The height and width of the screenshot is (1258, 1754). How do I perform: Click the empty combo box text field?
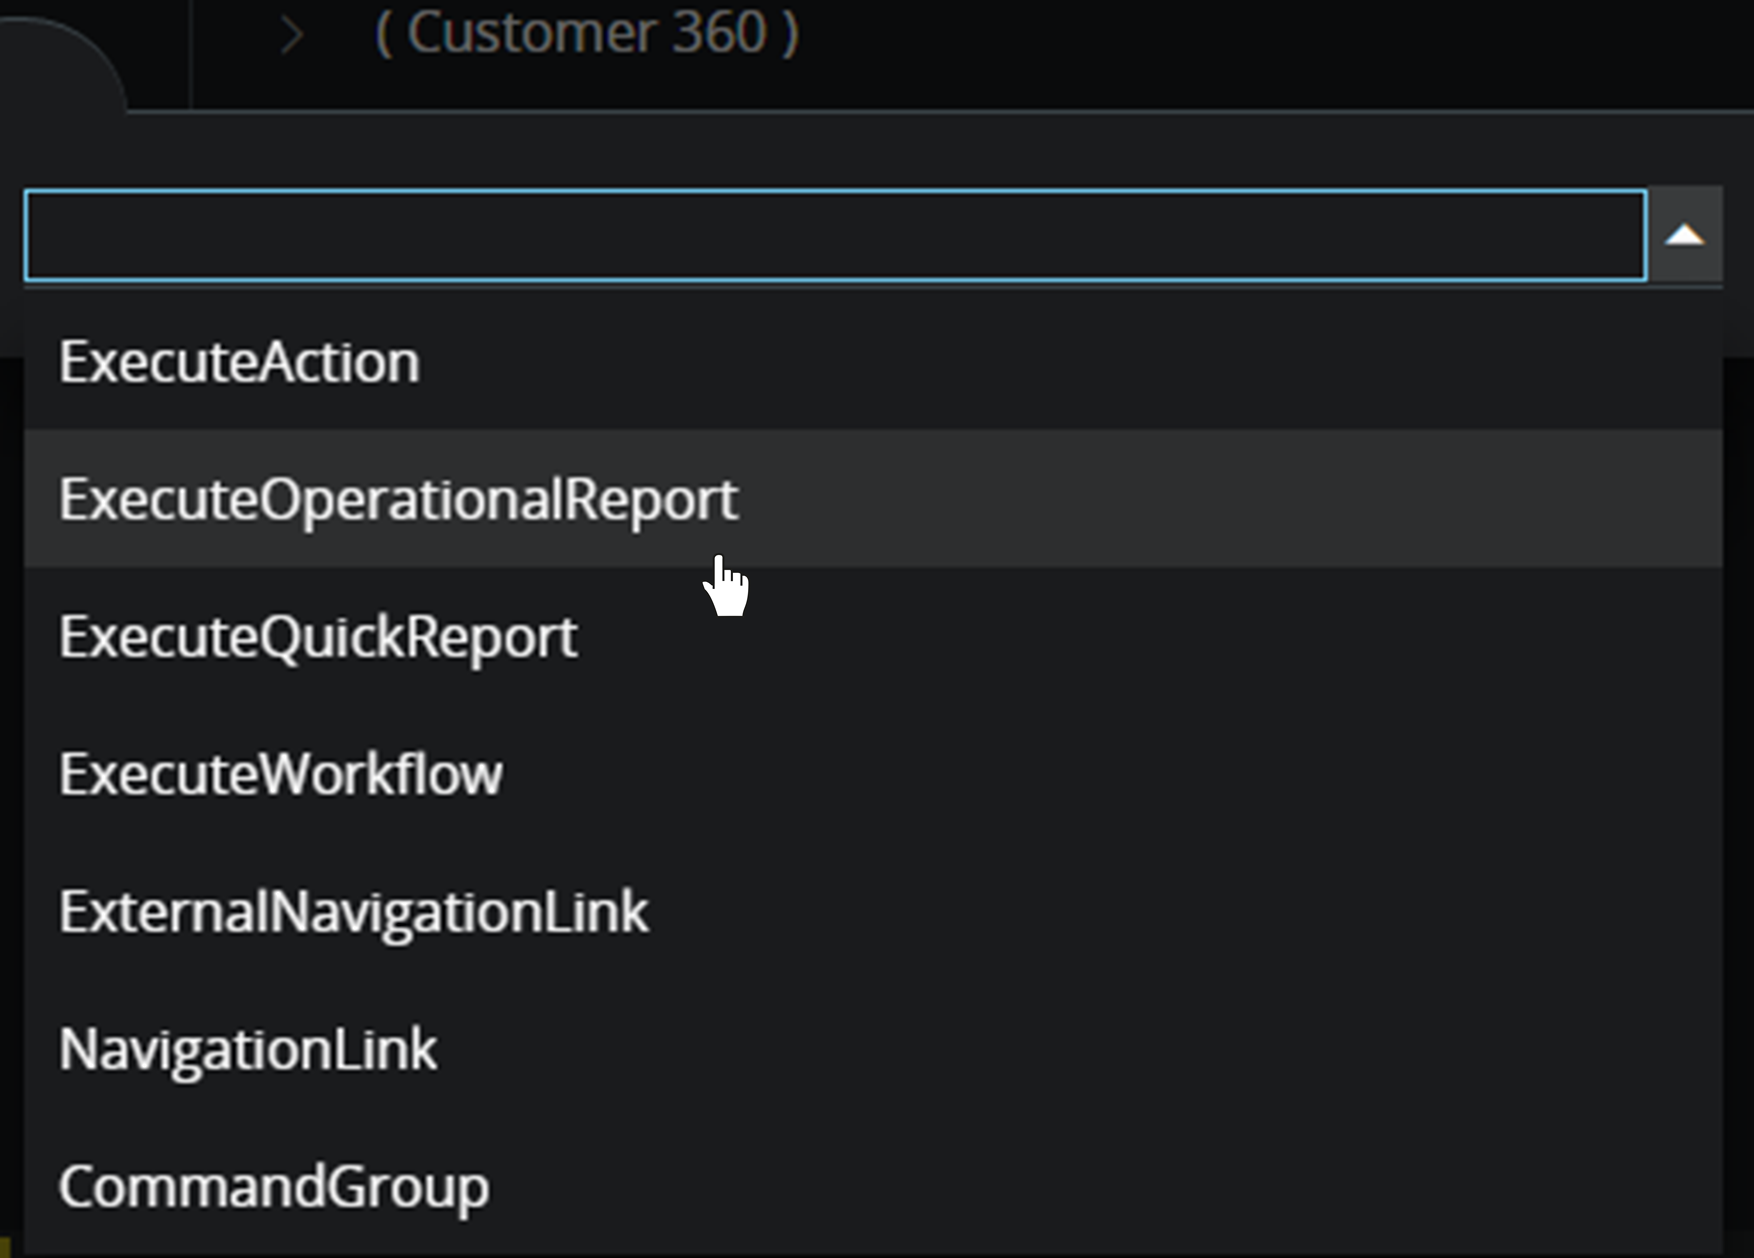(x=835, y=236)
